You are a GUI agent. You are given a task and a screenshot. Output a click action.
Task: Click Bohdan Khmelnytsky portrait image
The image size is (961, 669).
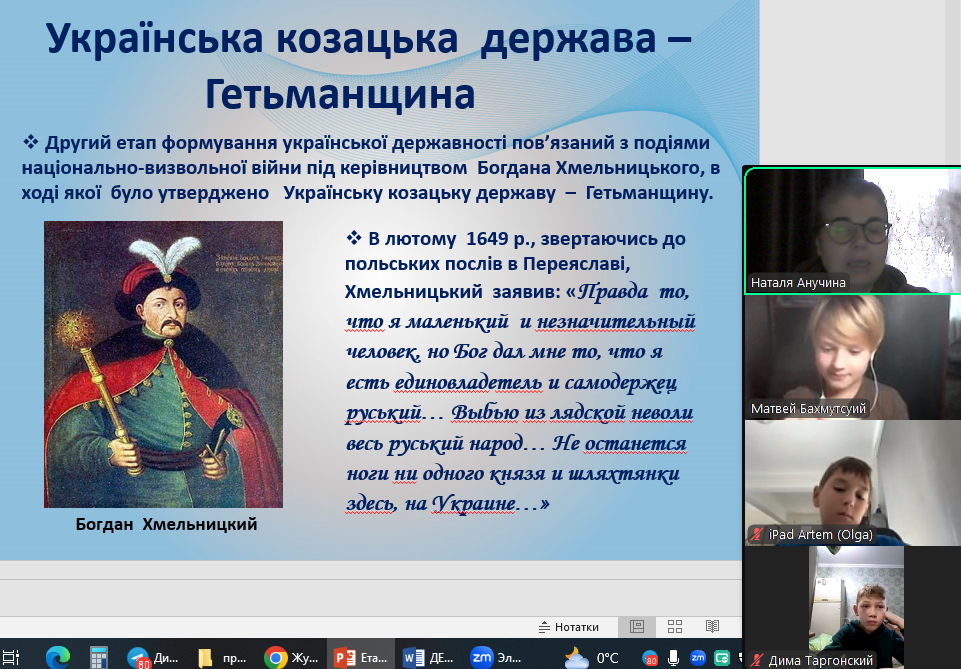pyautogui.click(x=163, y=365)
